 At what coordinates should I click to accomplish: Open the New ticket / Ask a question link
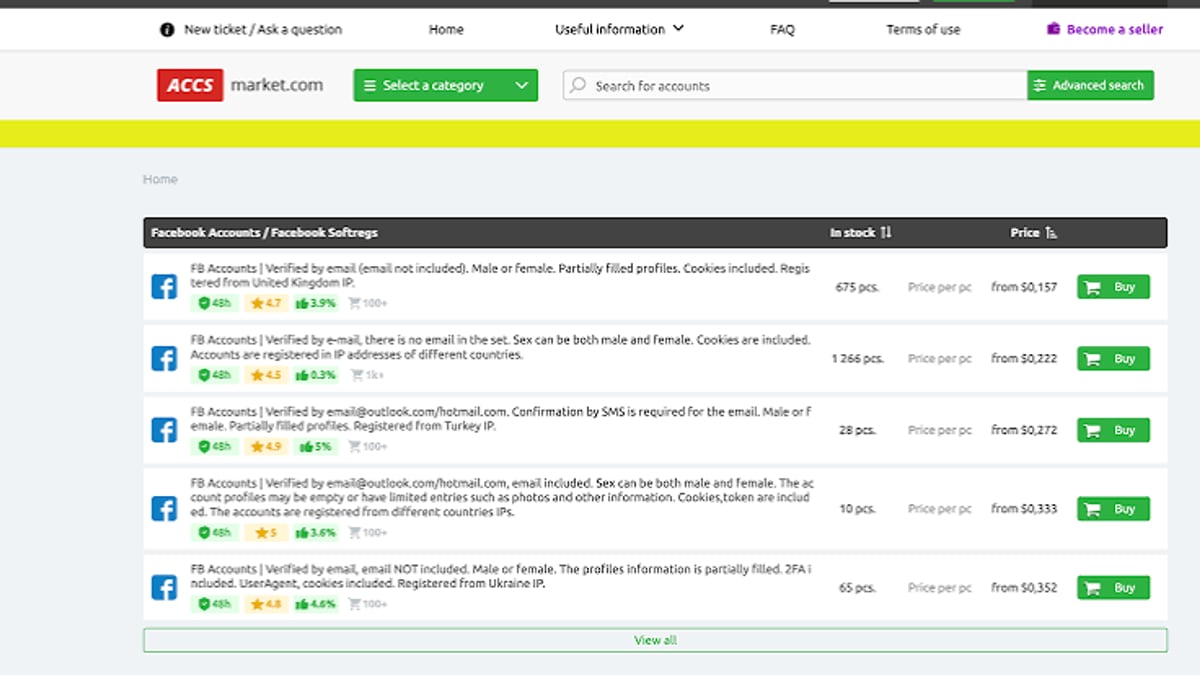point(263,30)
